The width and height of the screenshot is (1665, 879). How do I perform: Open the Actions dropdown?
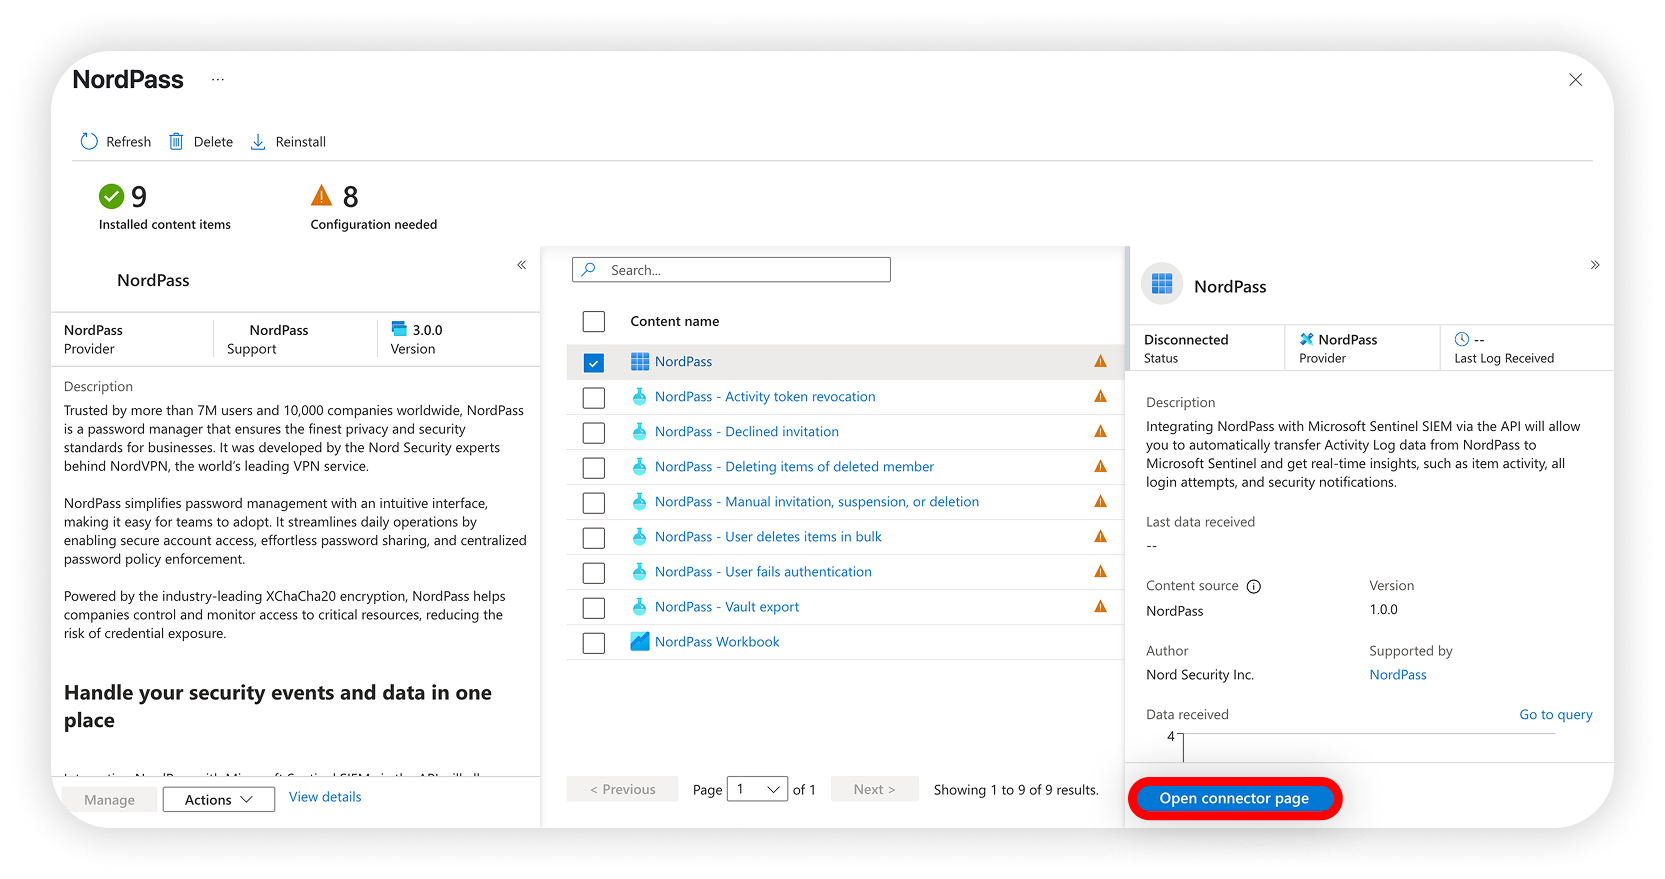pos(218,800)
